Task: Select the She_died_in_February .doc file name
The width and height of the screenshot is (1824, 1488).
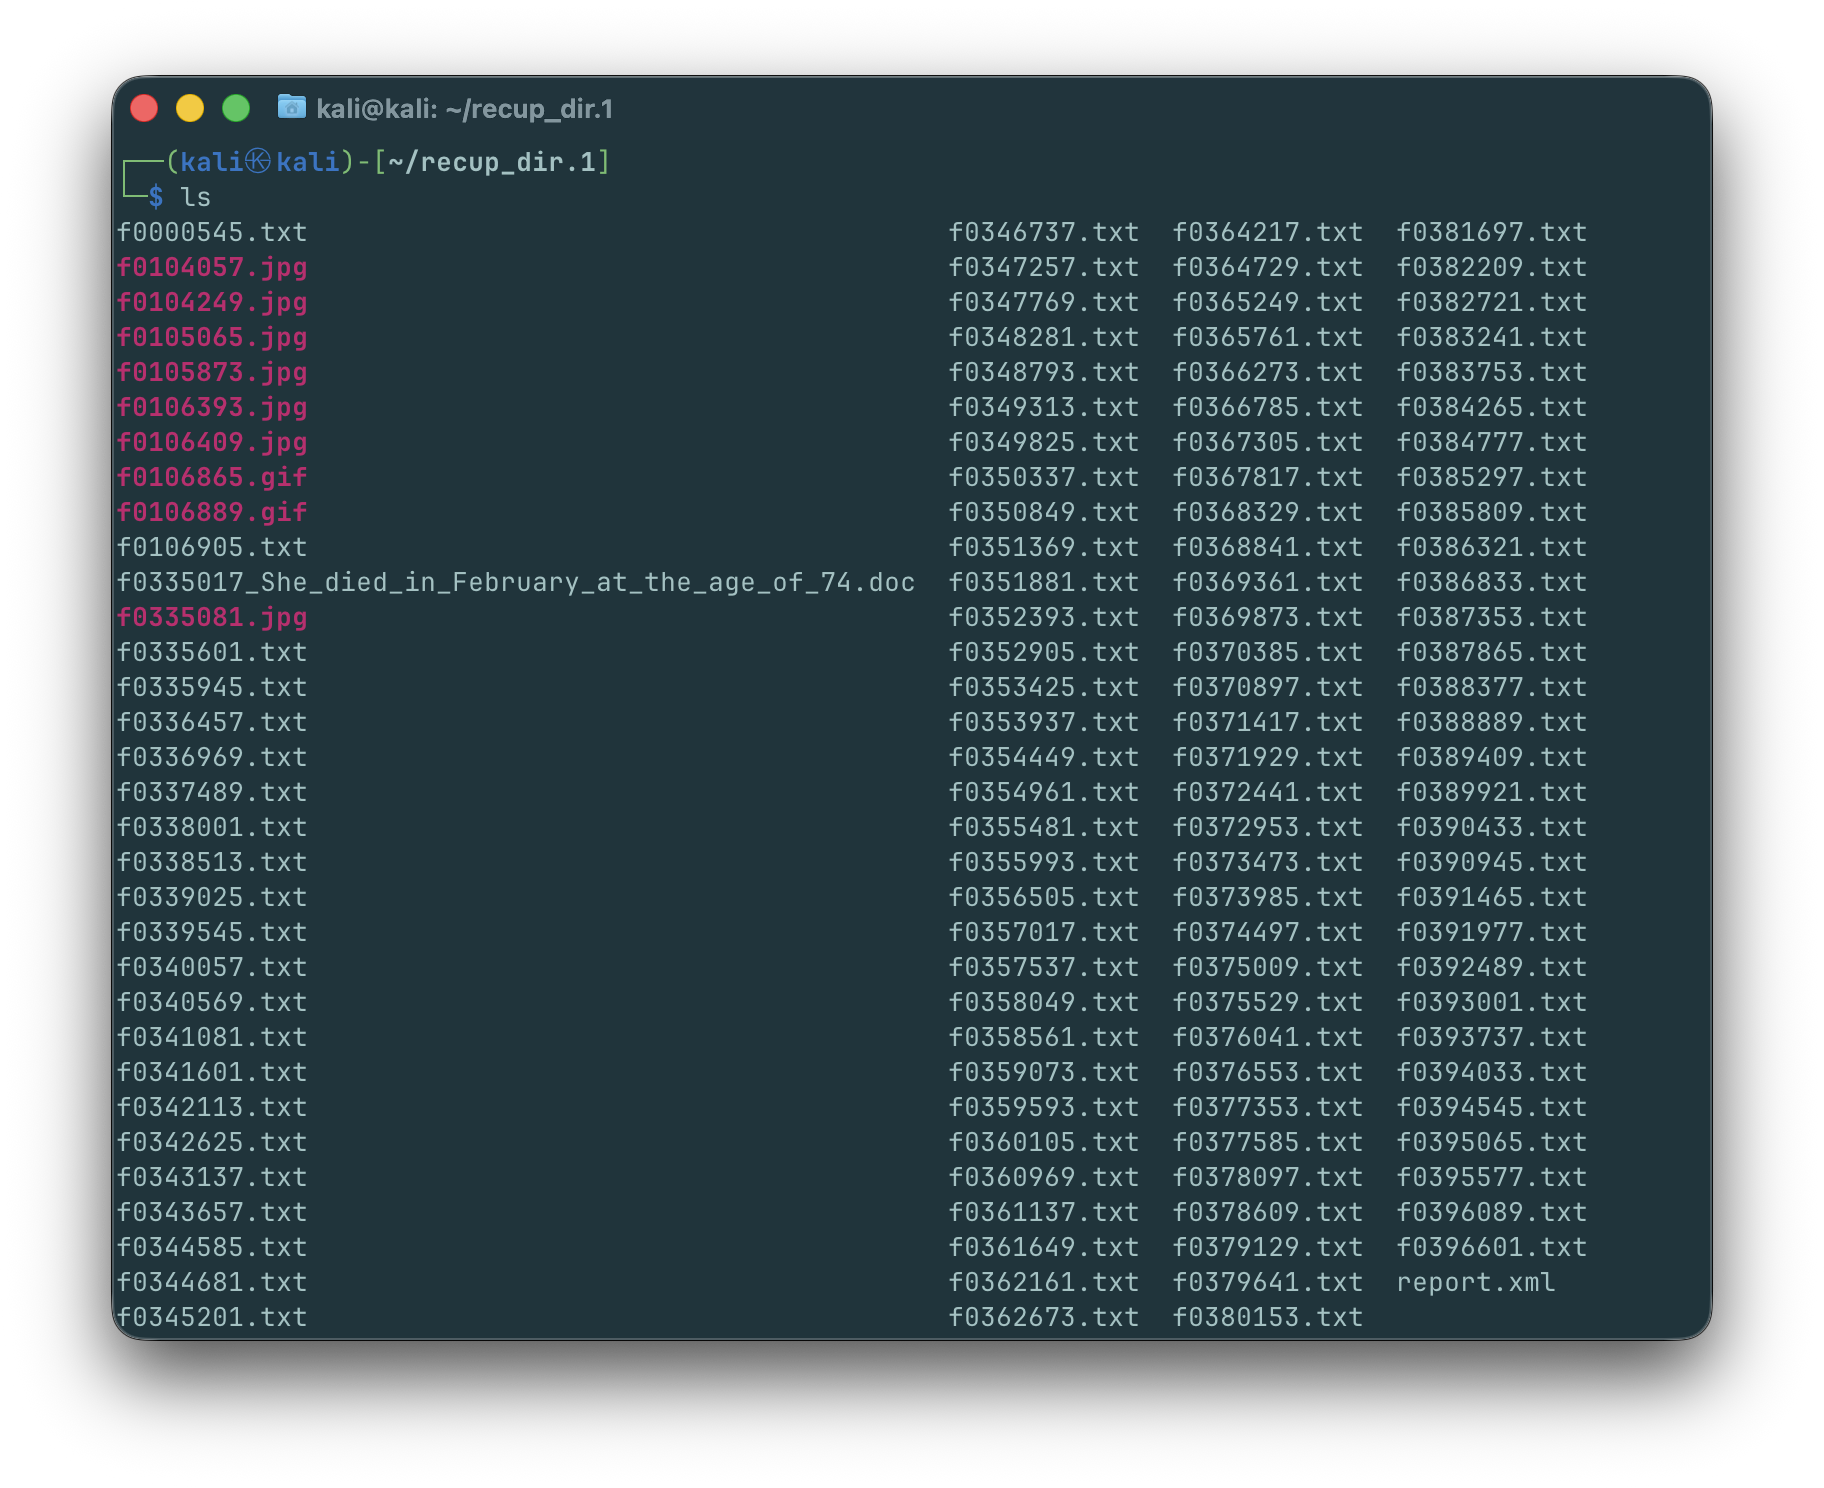Action: click(515, 582)
